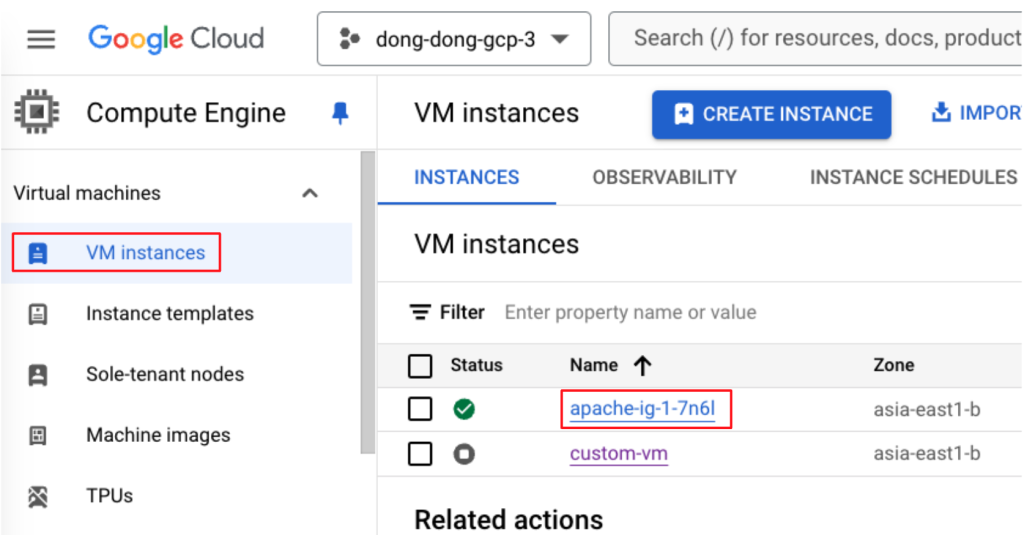This screenshot has height=535, width=1024.
Task: Click the Compute Engine chip icon
Action: tap(37, 112)
